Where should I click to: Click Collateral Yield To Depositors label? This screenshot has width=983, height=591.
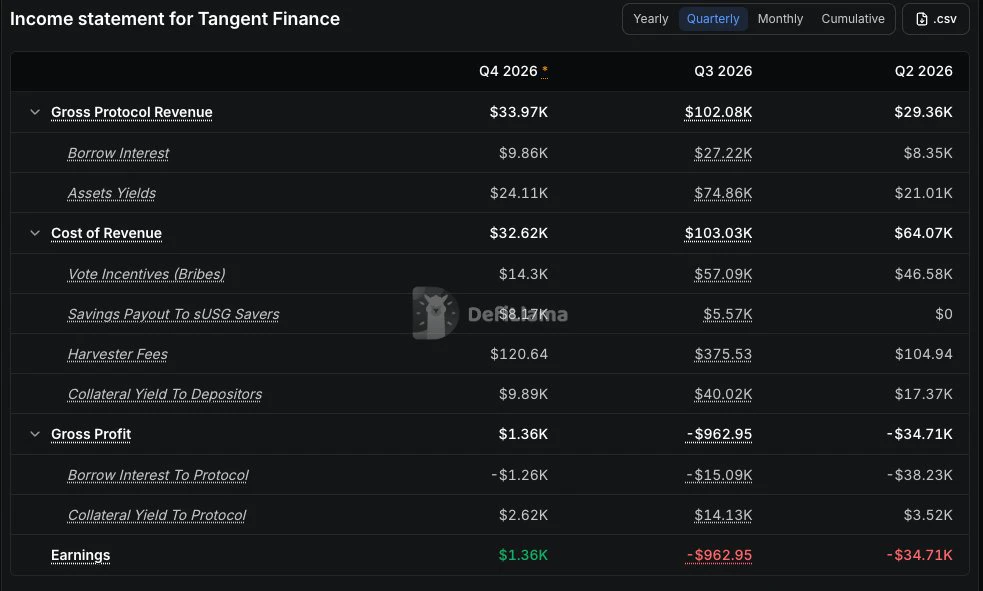[x=165, y=394]
